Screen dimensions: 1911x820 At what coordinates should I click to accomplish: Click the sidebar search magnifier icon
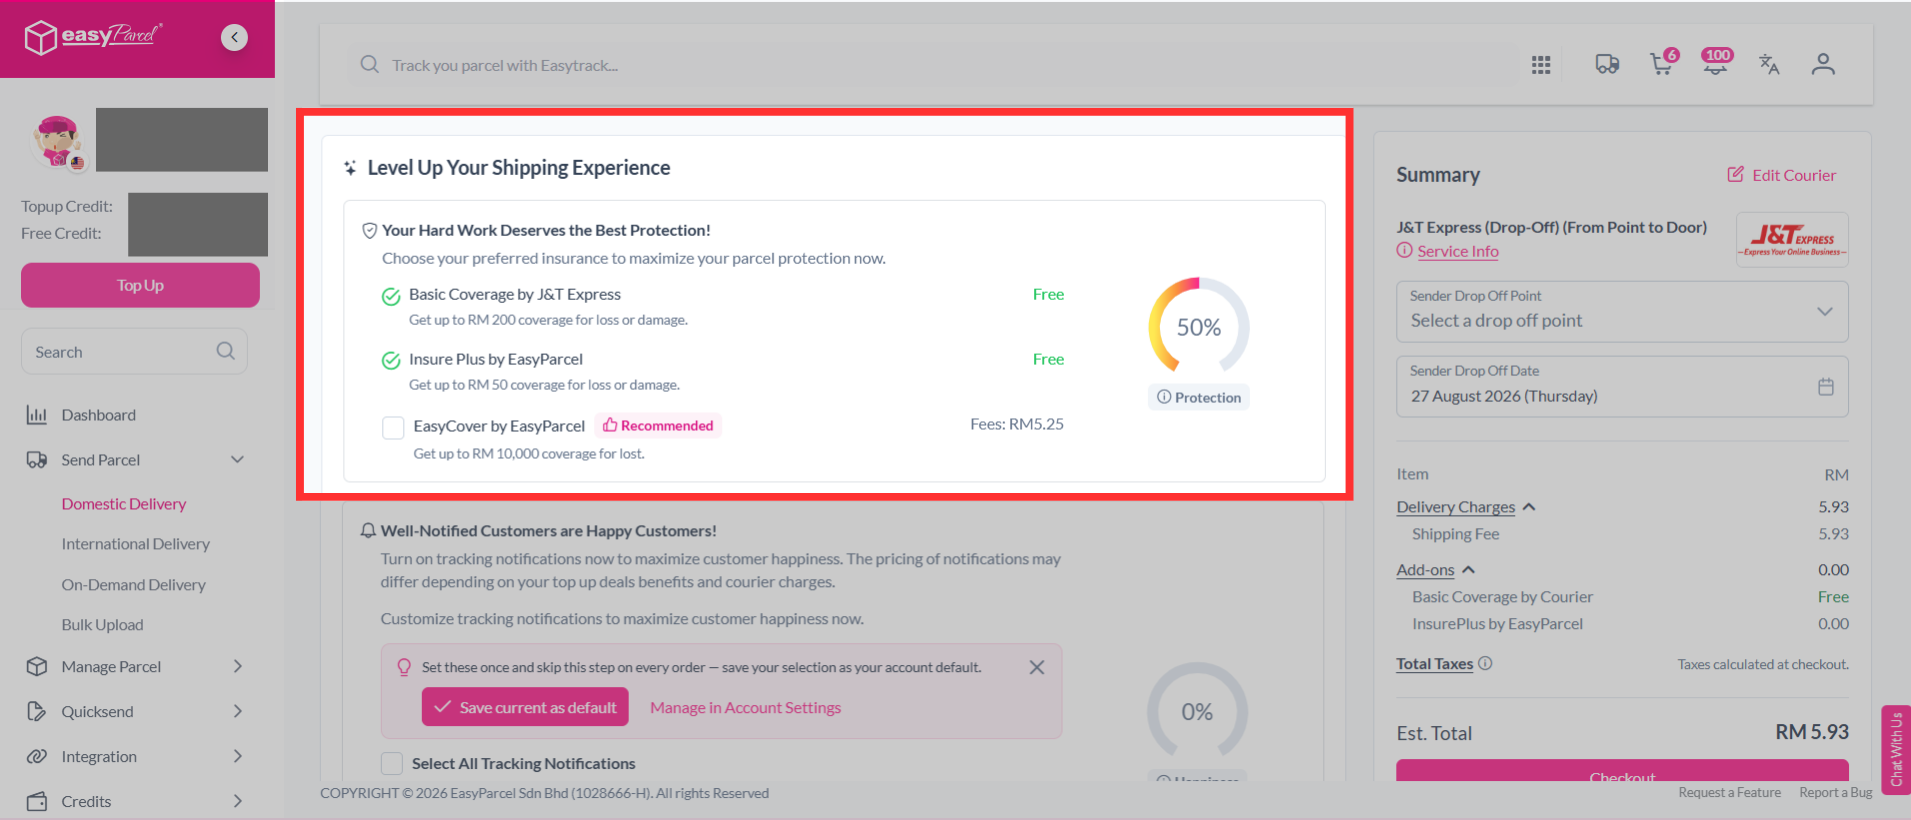pyautogui.click(x=226, y=351)
